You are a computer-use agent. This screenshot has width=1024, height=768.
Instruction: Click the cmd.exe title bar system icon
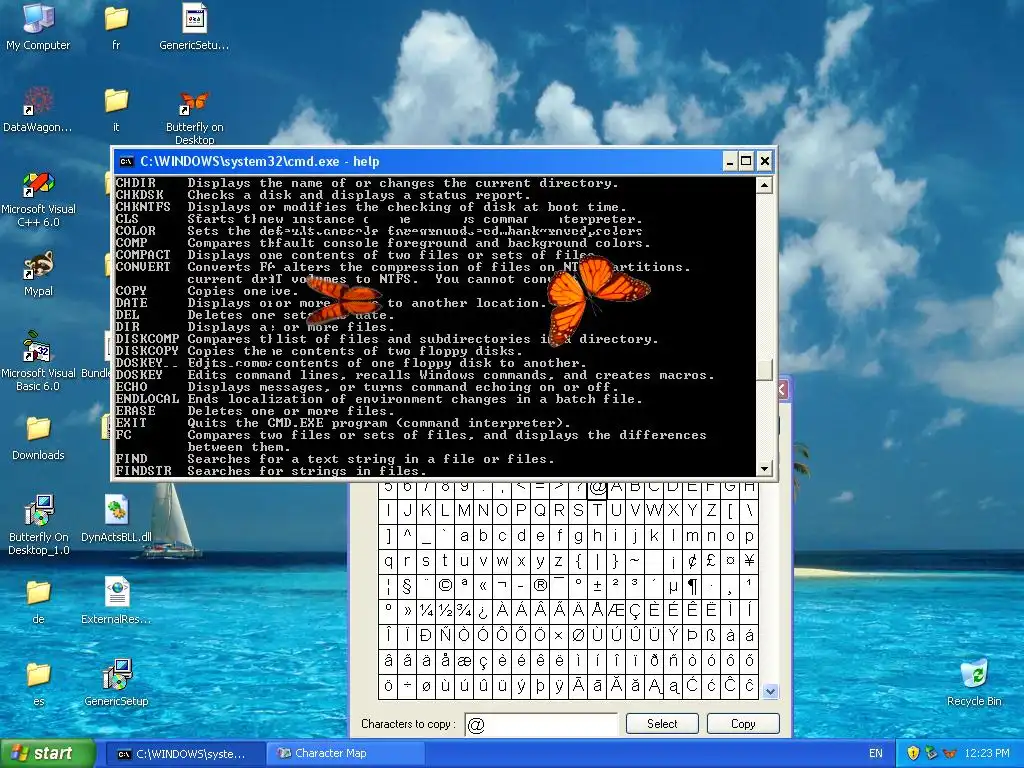click(126, 161)
